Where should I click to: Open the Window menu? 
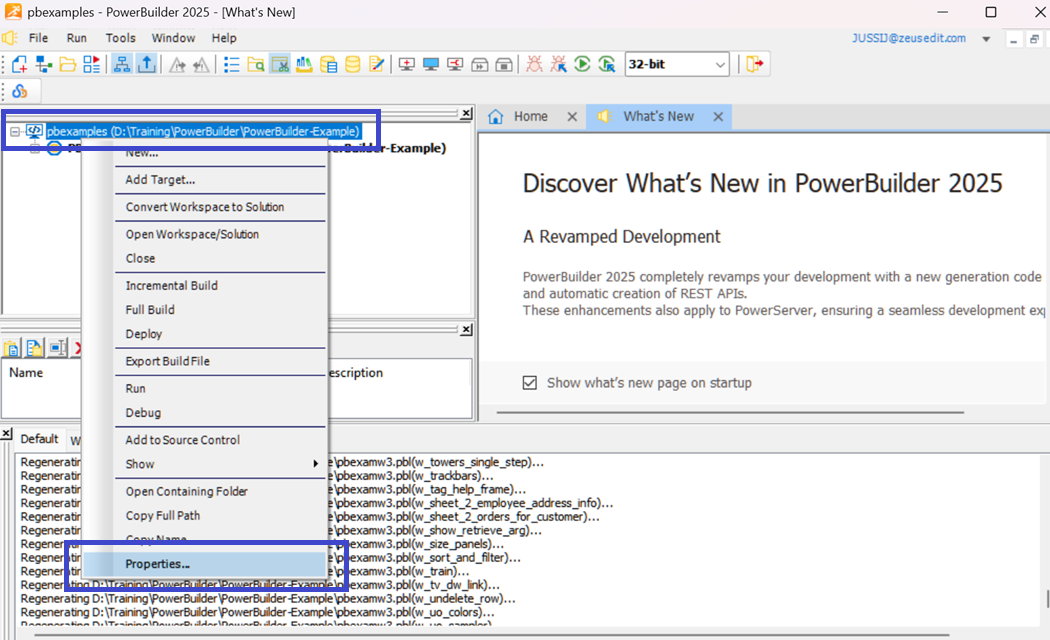173,38
